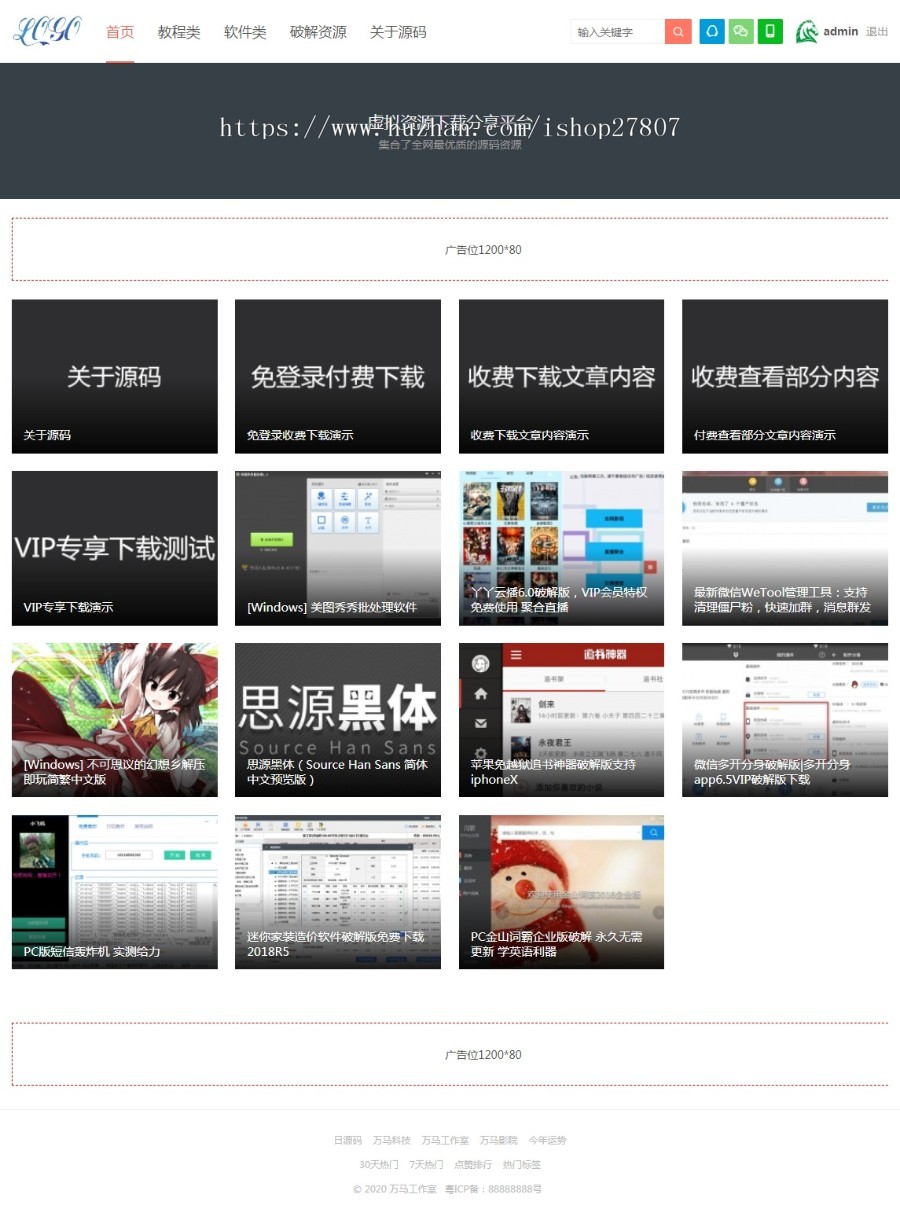Open the PC版短信轰炸机 post thumbnail
Image resolution: width=900 pixels, height=1220 pixels.
[115, 892]
